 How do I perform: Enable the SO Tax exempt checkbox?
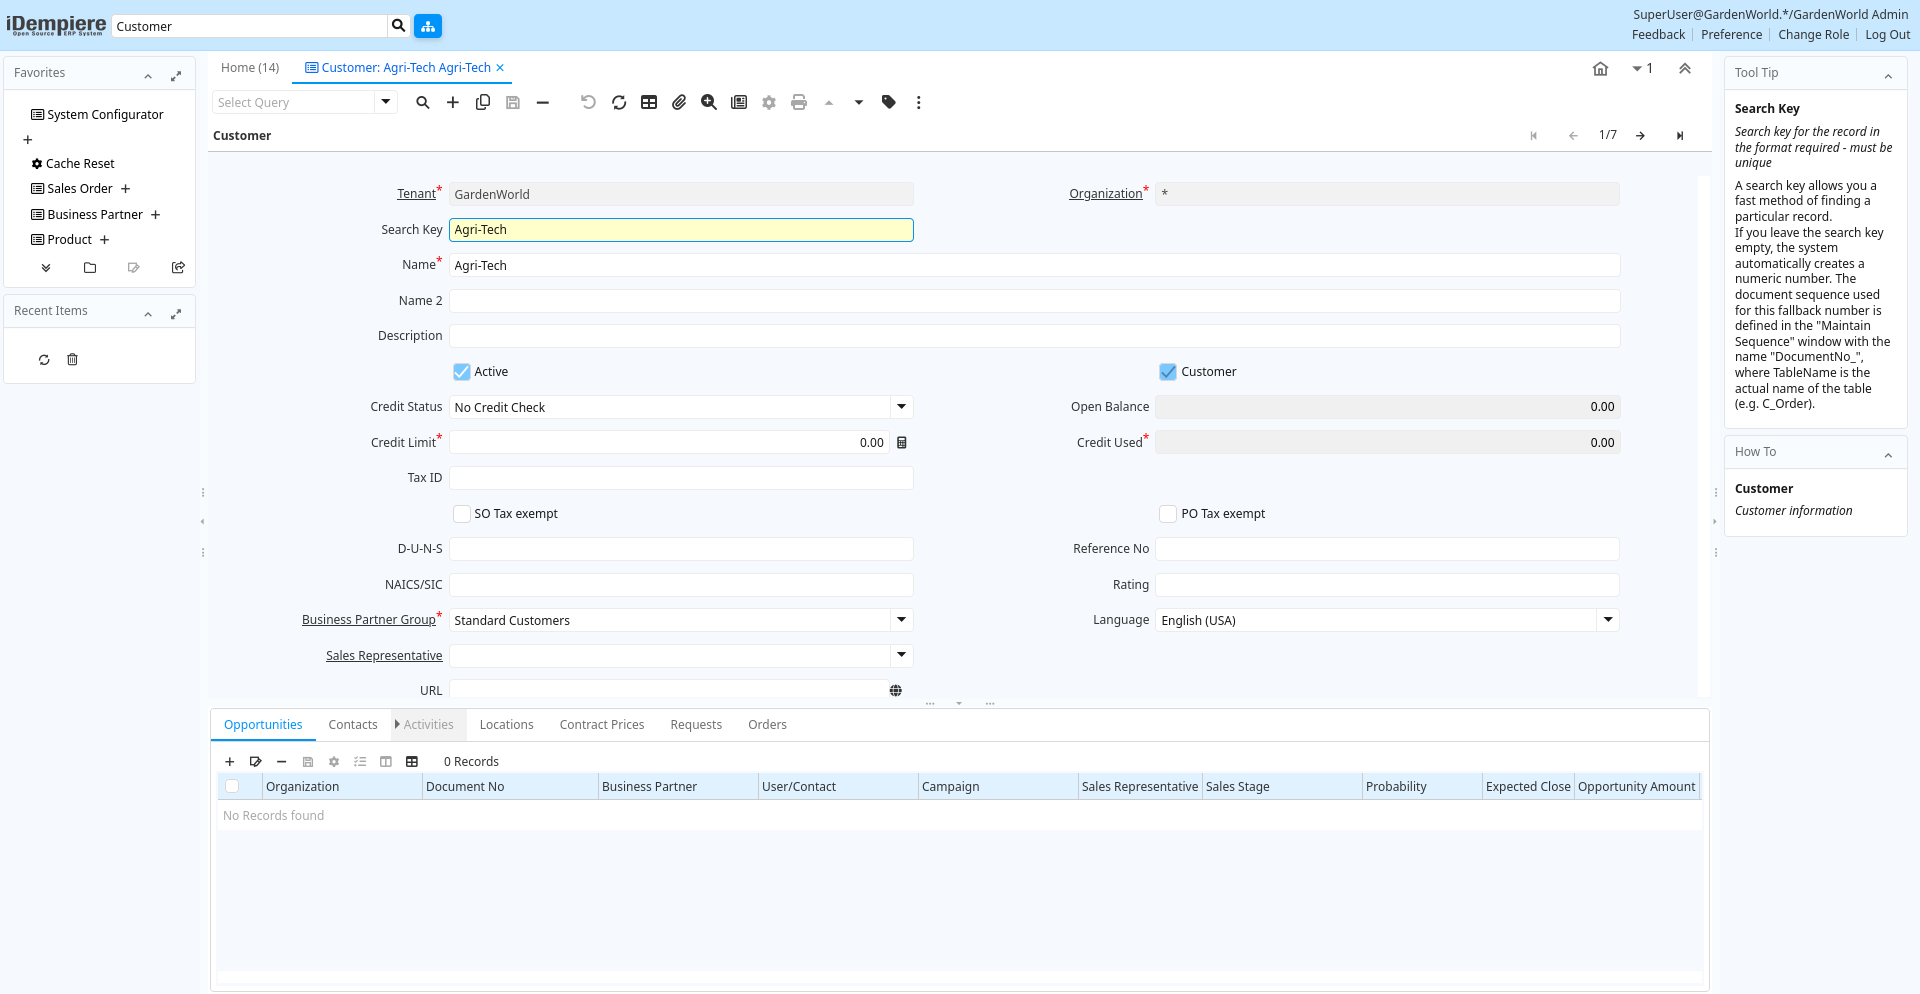point(462,514)
